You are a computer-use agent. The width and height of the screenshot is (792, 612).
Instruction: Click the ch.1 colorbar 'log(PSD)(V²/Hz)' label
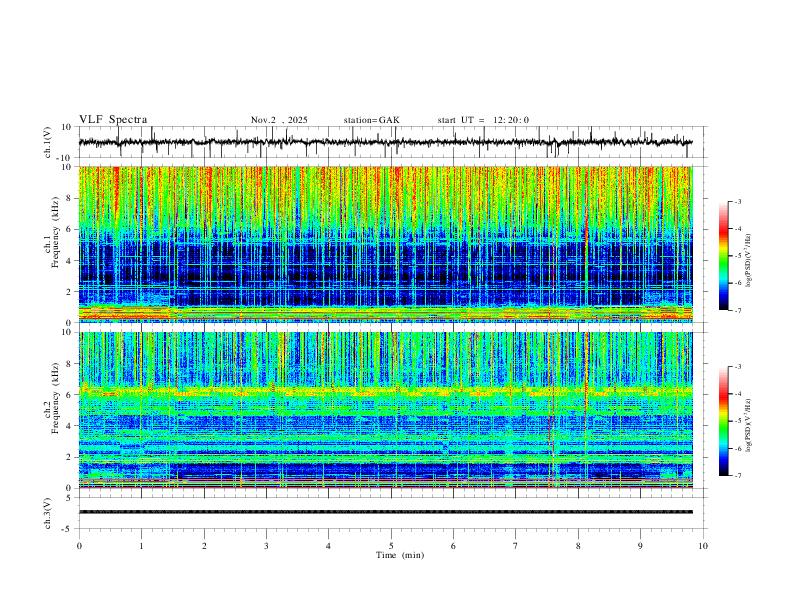(x=748, y=261)
